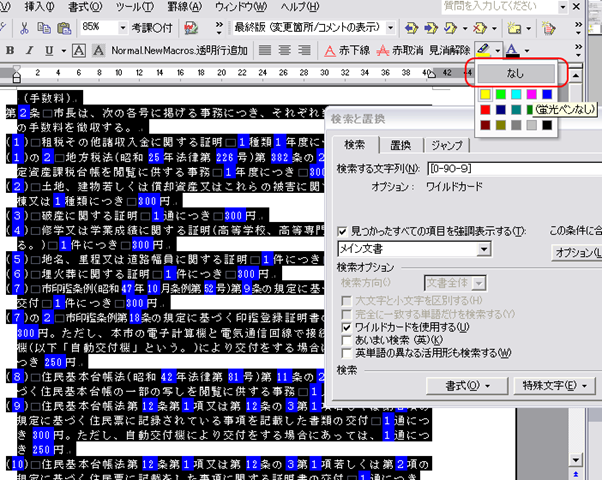Click the 考課〇付 toolbar button

coord(152,28)
